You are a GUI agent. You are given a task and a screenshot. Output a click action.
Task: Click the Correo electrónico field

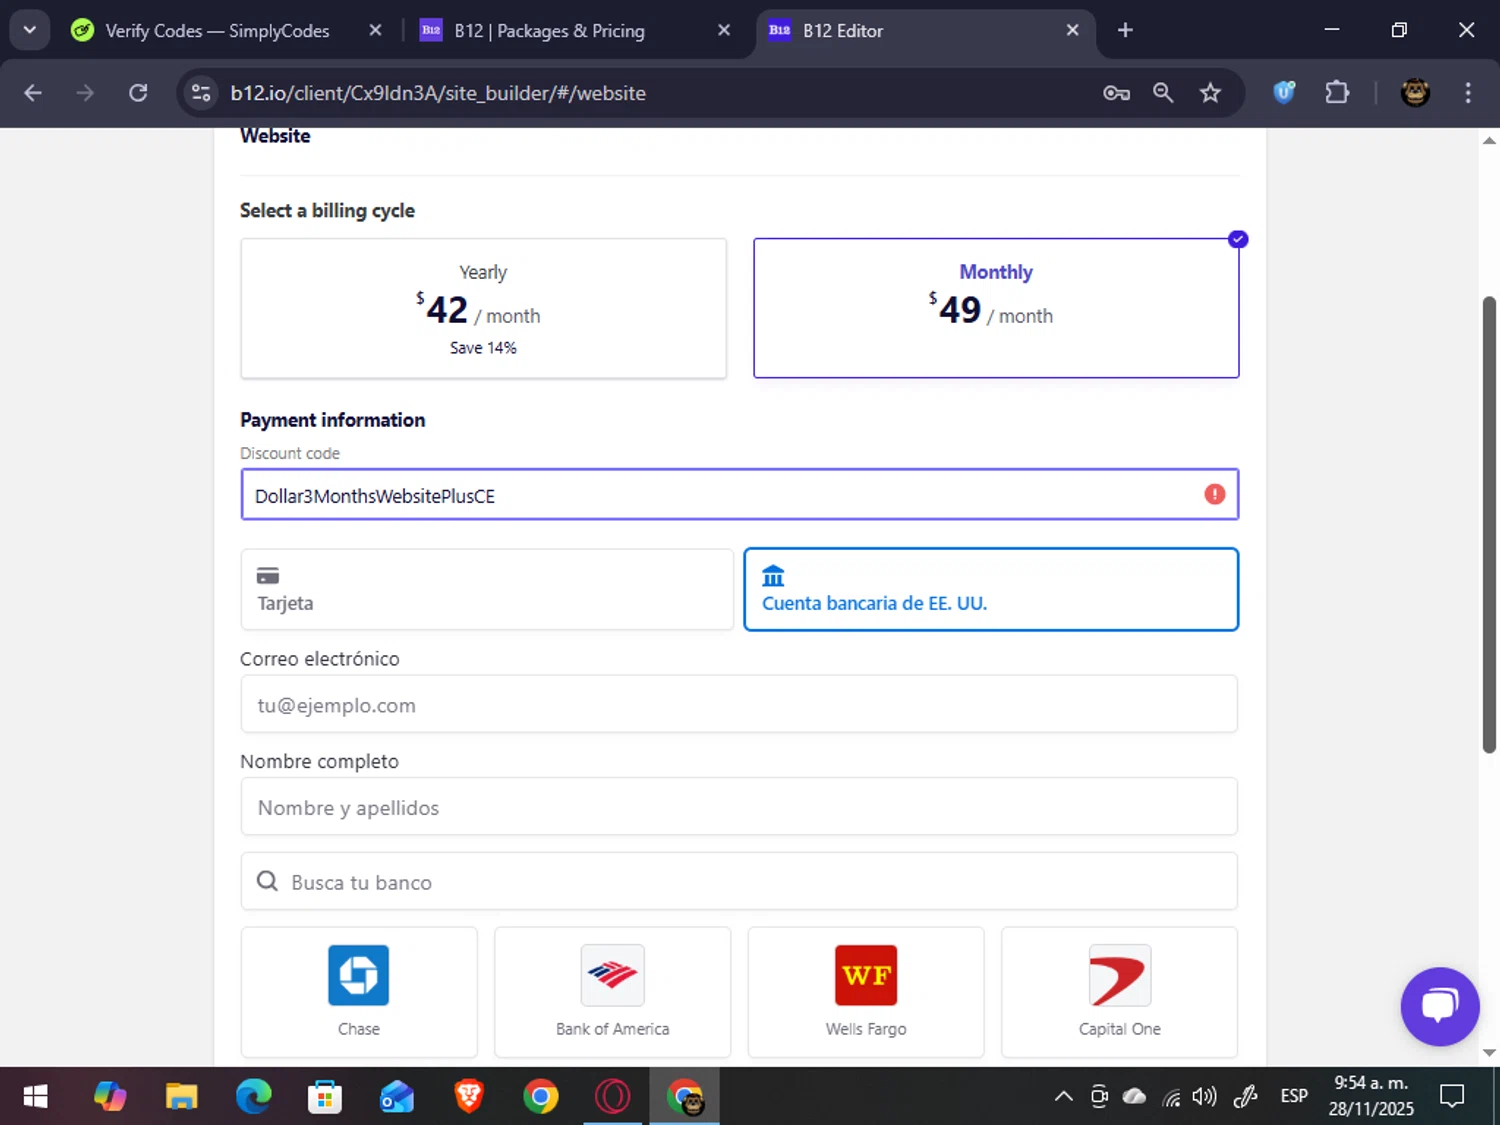tap(739, 704)
